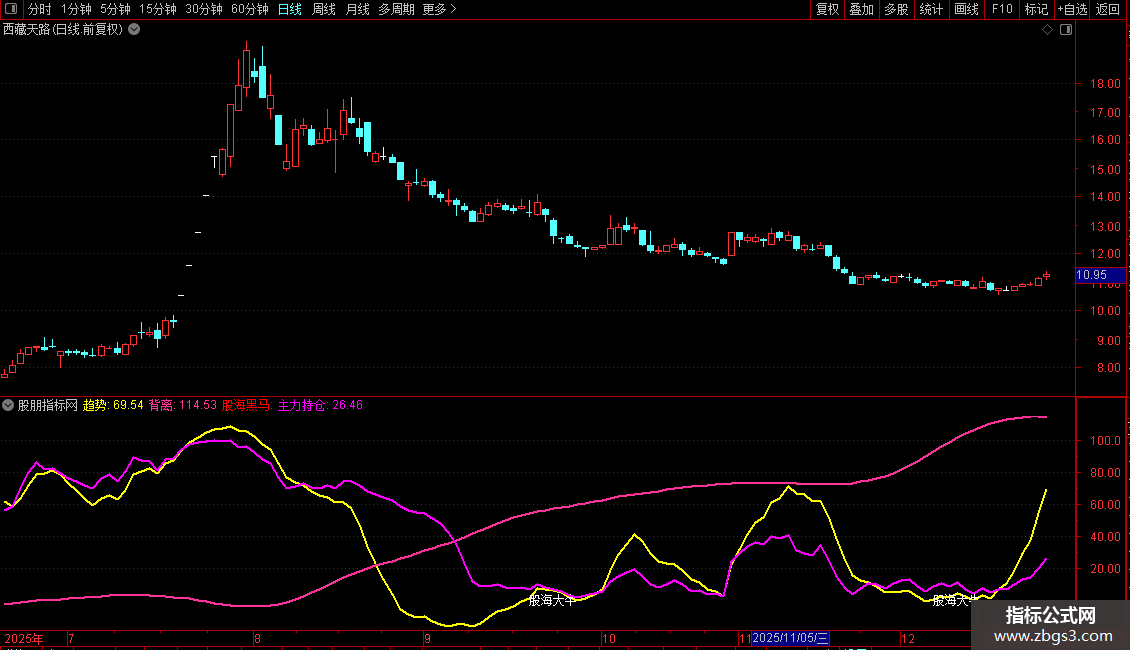Expand the 股朋指标网 indicator dropdown
This screenshot has height=650, width=1130.
[9, 406]
